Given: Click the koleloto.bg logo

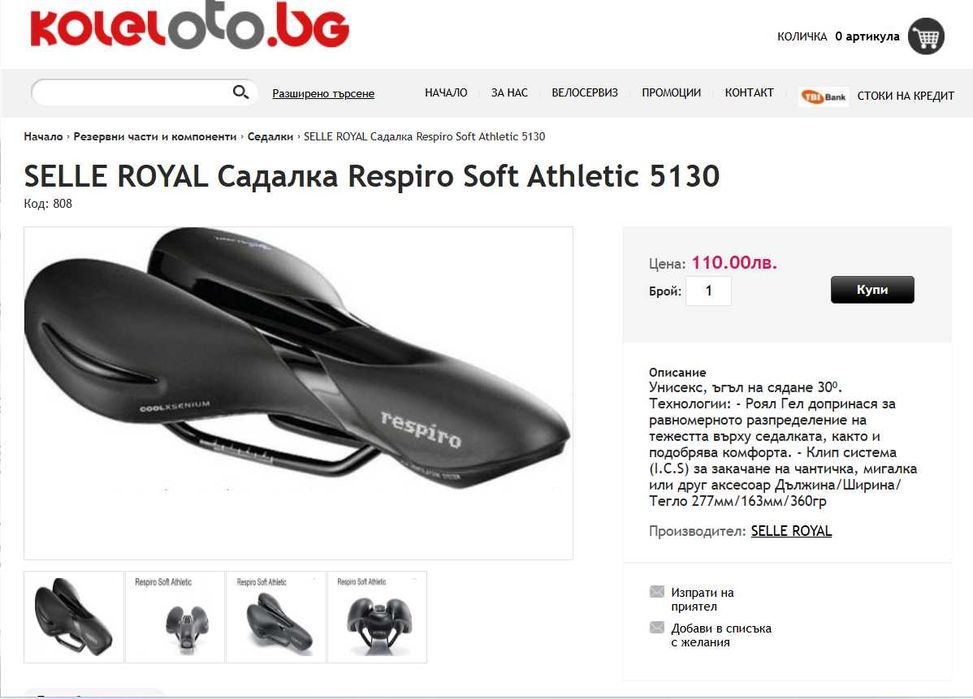Looking at the screenshot, I should click(x=190, y=25).
